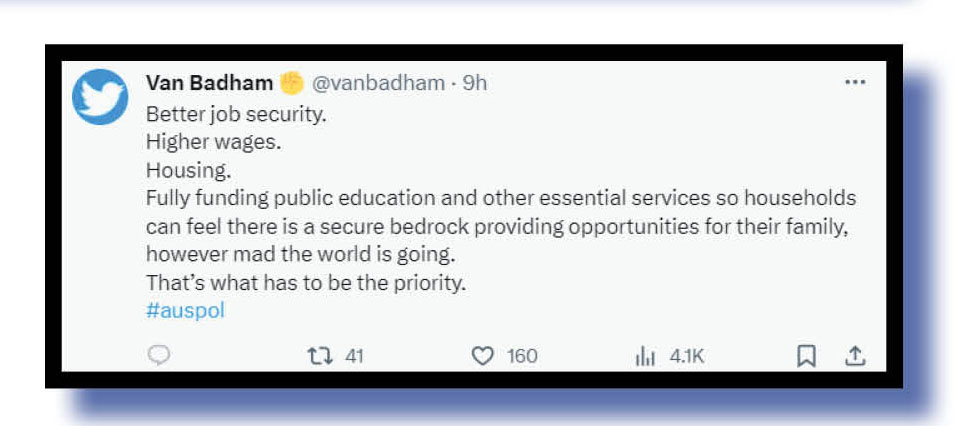Screen dimensions: 977x426
Task: Open the views bar chart icon
Action: tap(645, 355)
